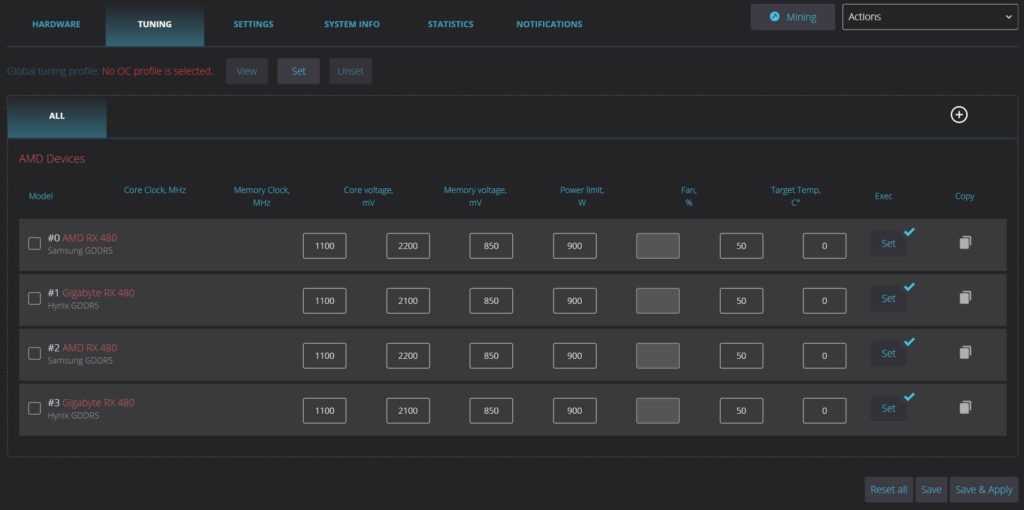Click the 2200 memory clock field for device #0
Viewport: 1024px width, 510px height.
[408, 245]
